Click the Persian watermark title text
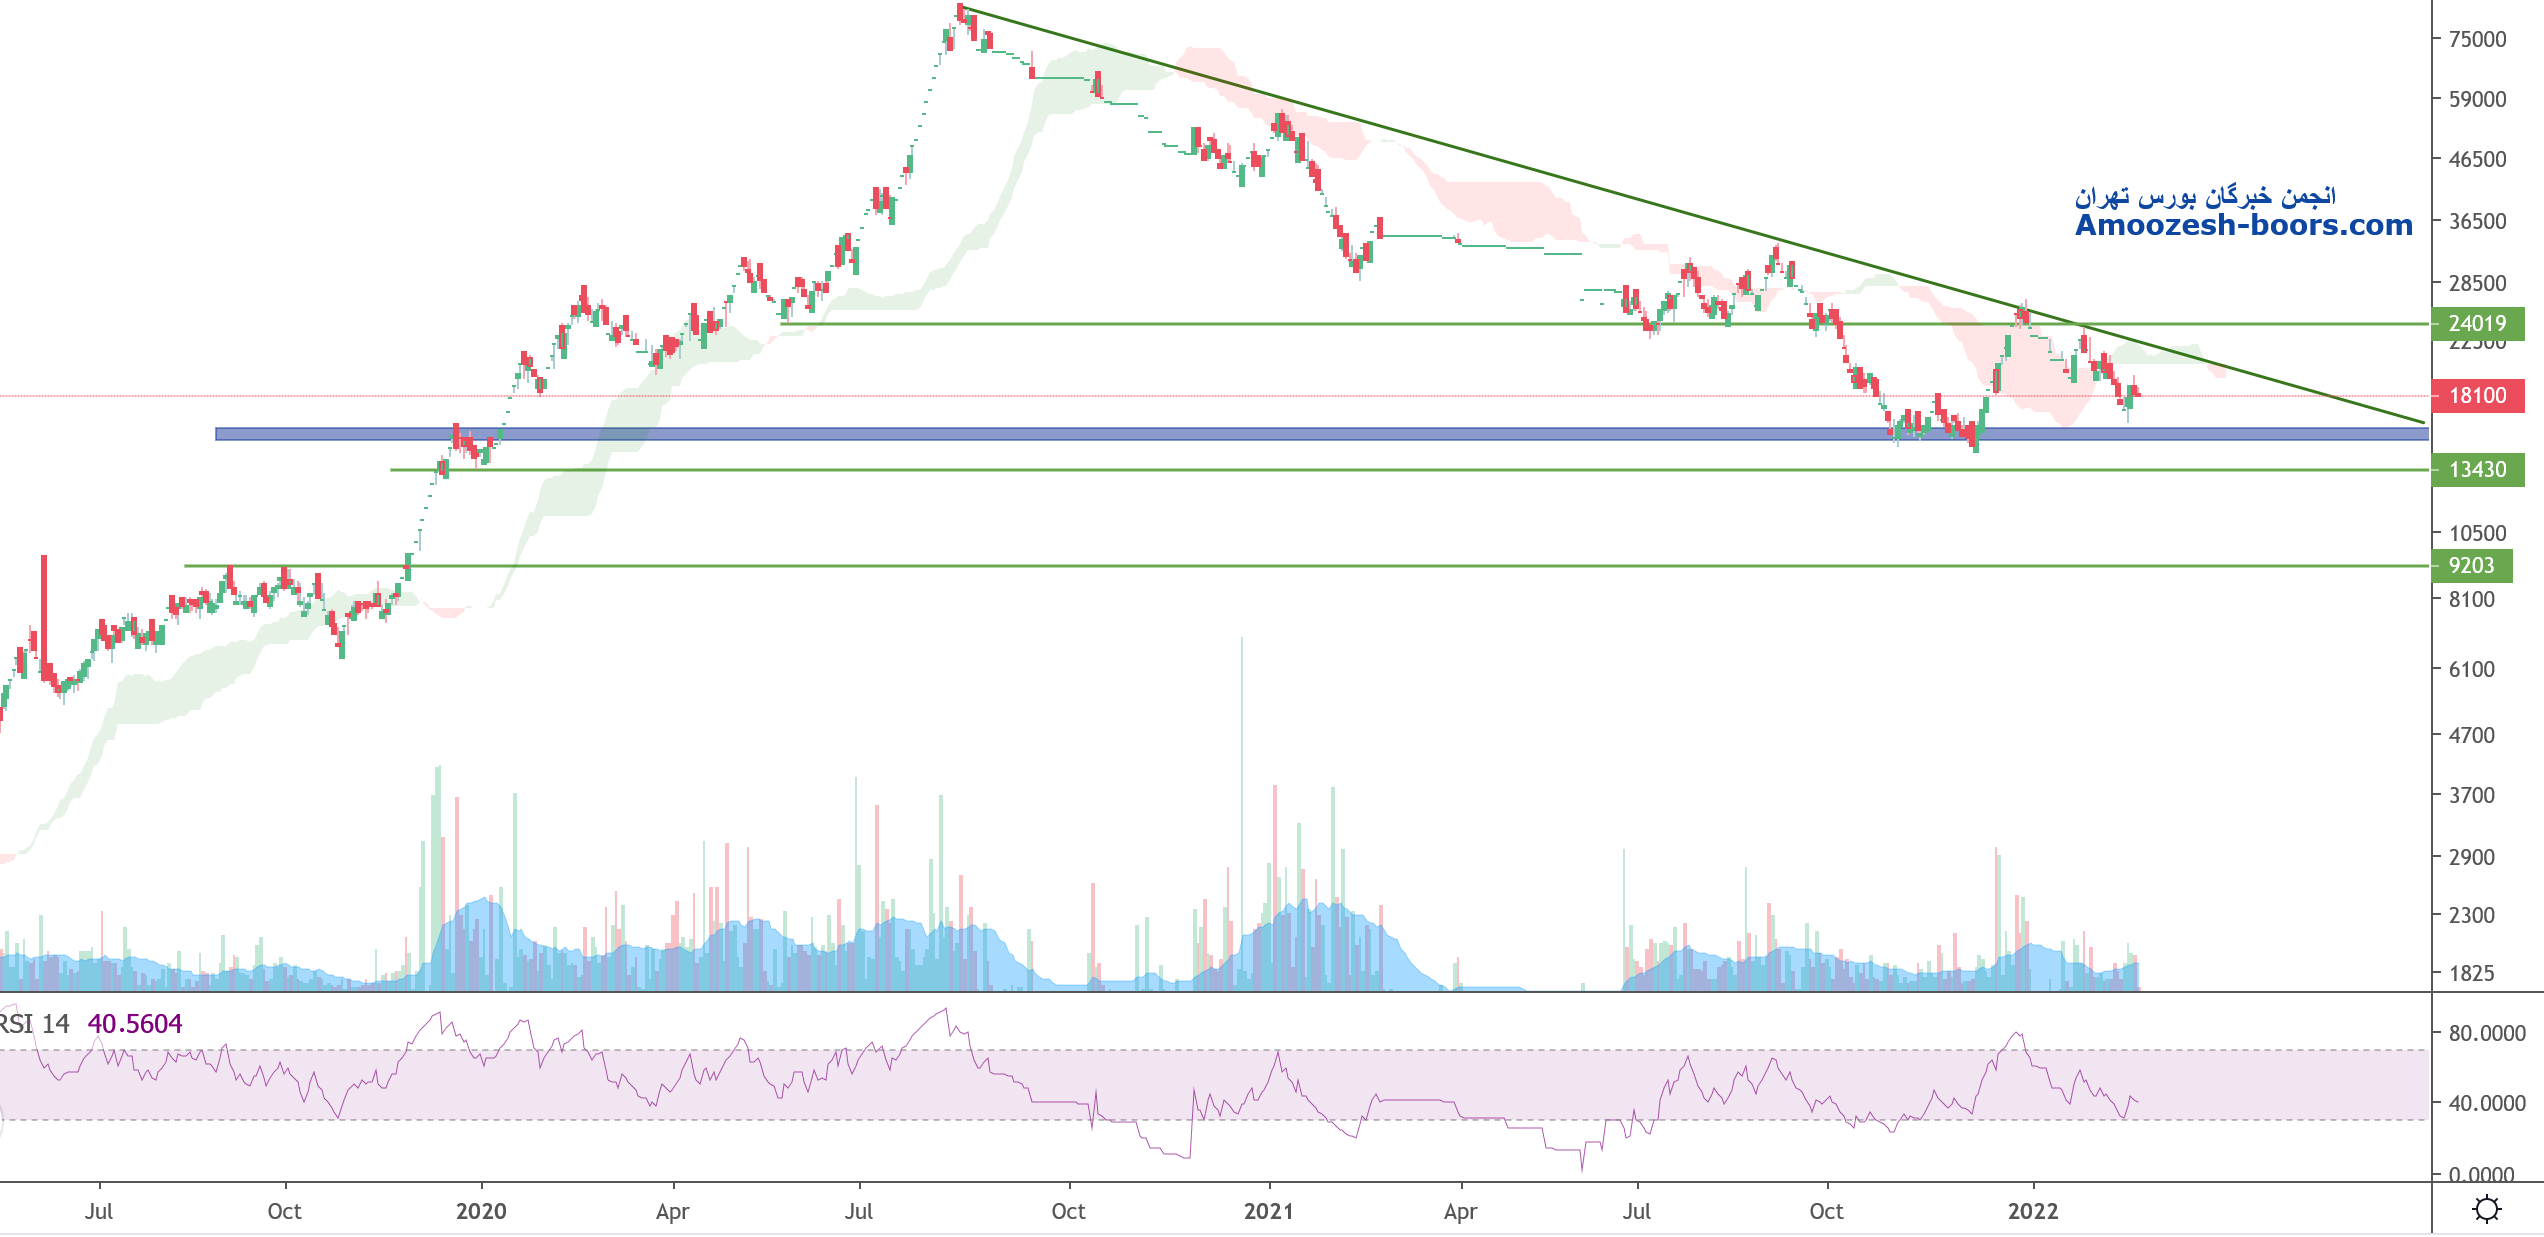2544x1237 pixels. point(2205,196)
